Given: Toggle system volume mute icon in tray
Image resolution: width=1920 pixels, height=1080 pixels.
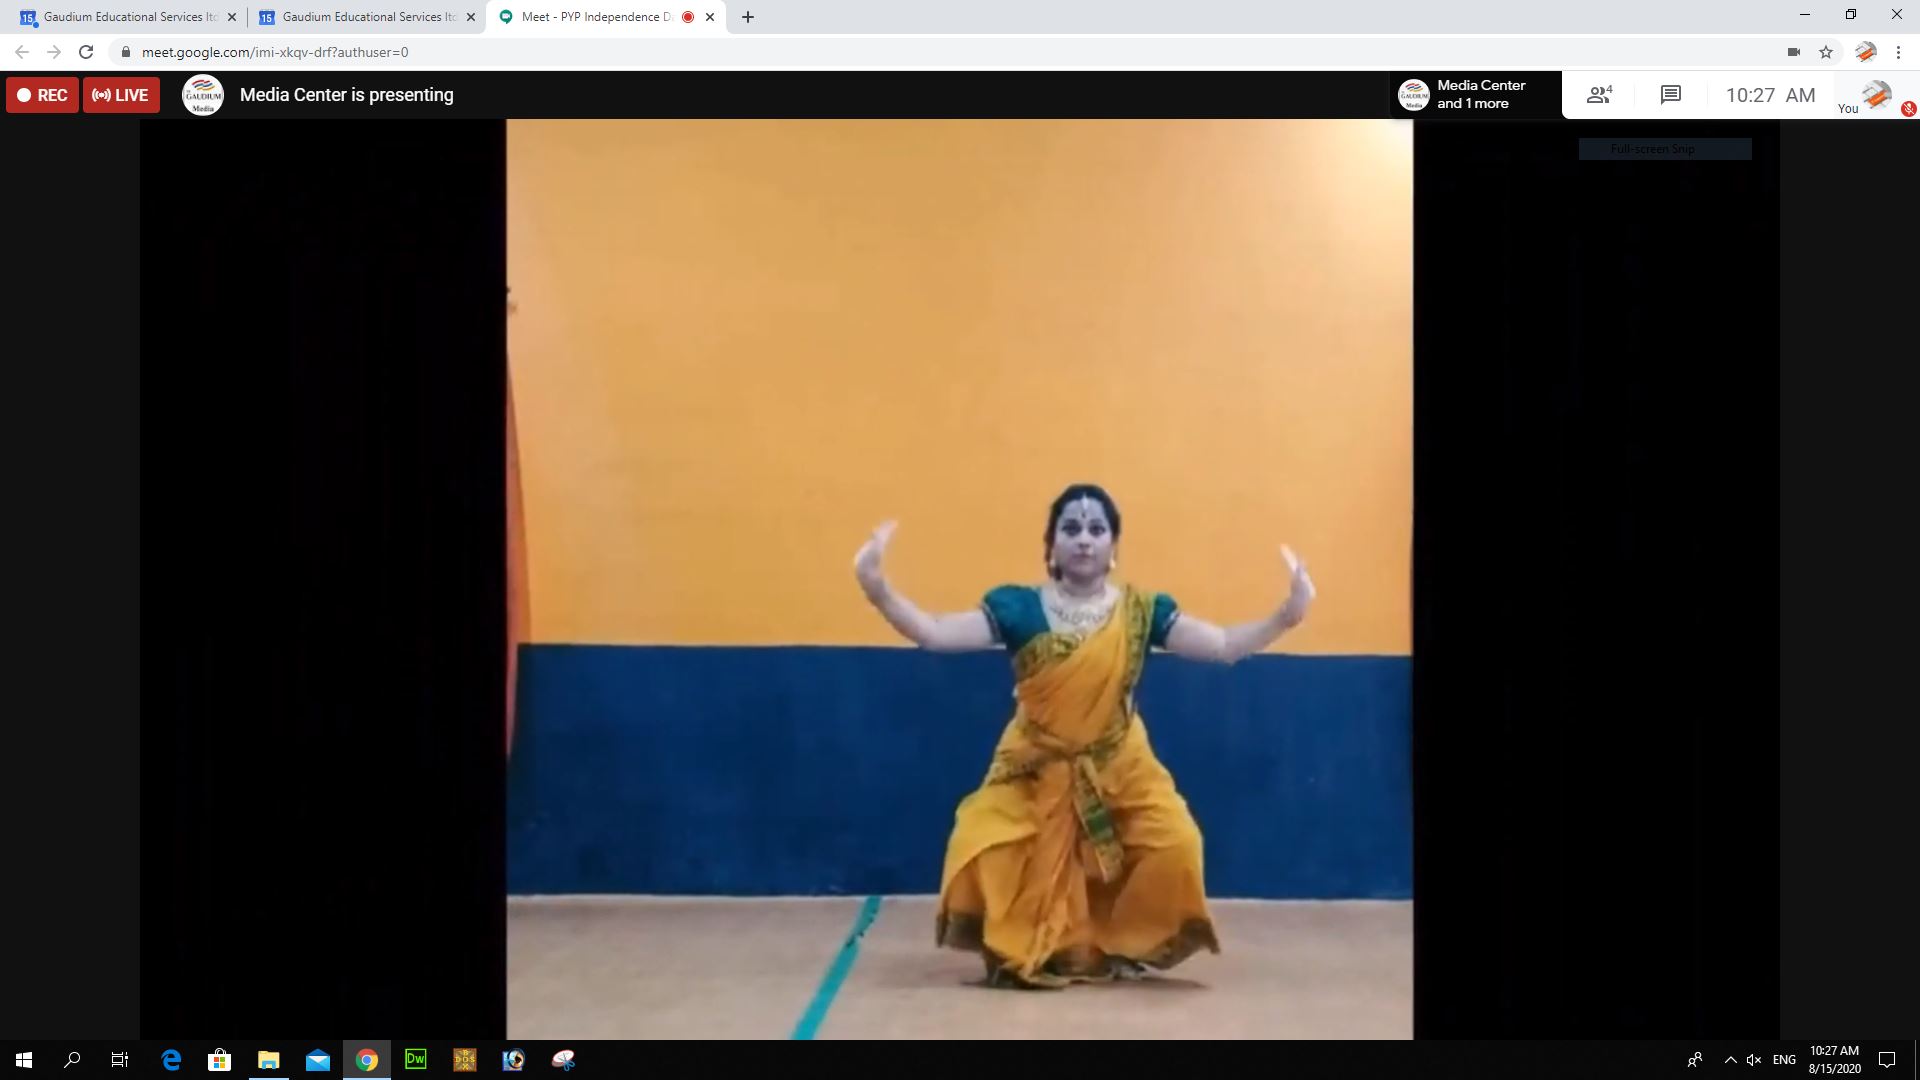Looking at the screenshot, I should pos(1754,1060).
